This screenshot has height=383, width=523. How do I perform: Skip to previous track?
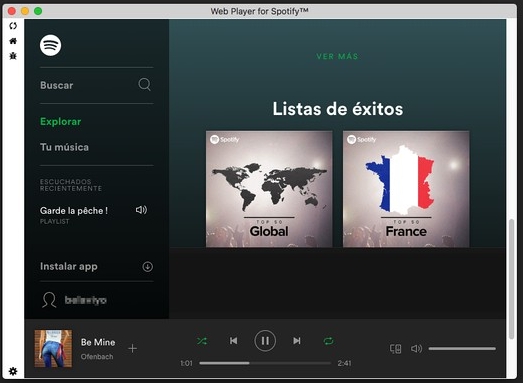pos(233,341)
